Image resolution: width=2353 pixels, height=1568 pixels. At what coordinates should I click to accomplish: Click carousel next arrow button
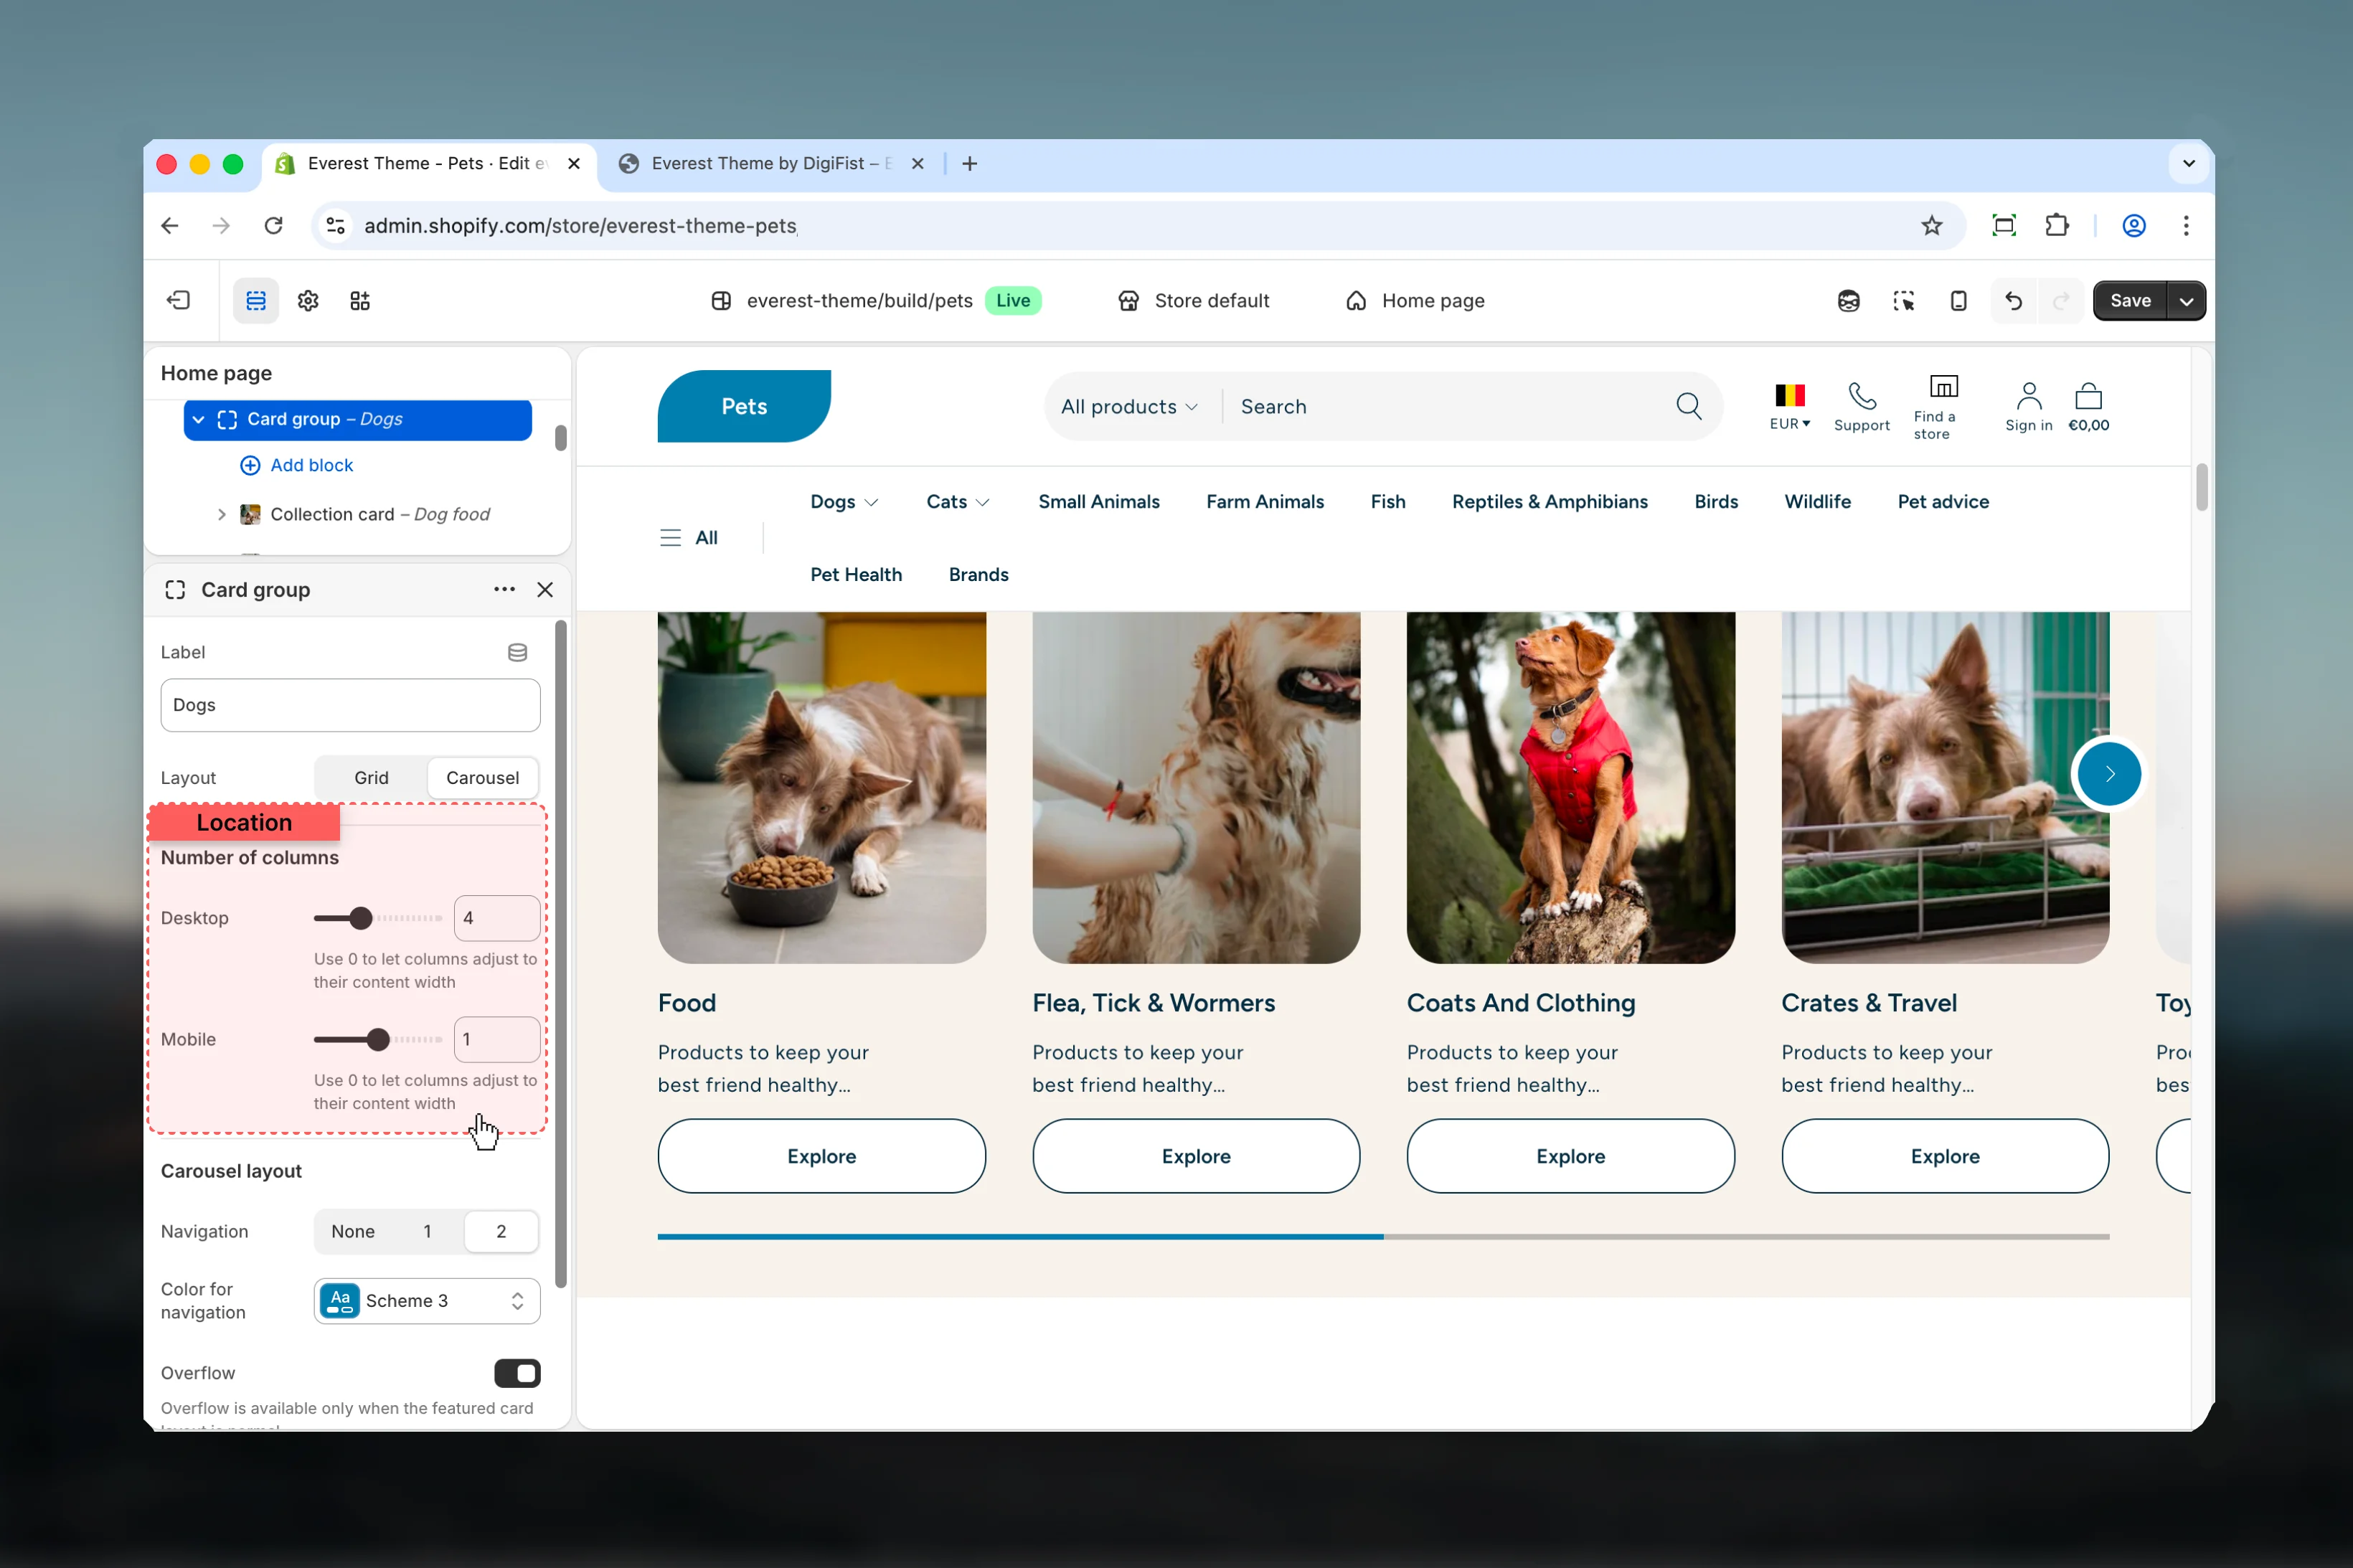click(2109, 773)
